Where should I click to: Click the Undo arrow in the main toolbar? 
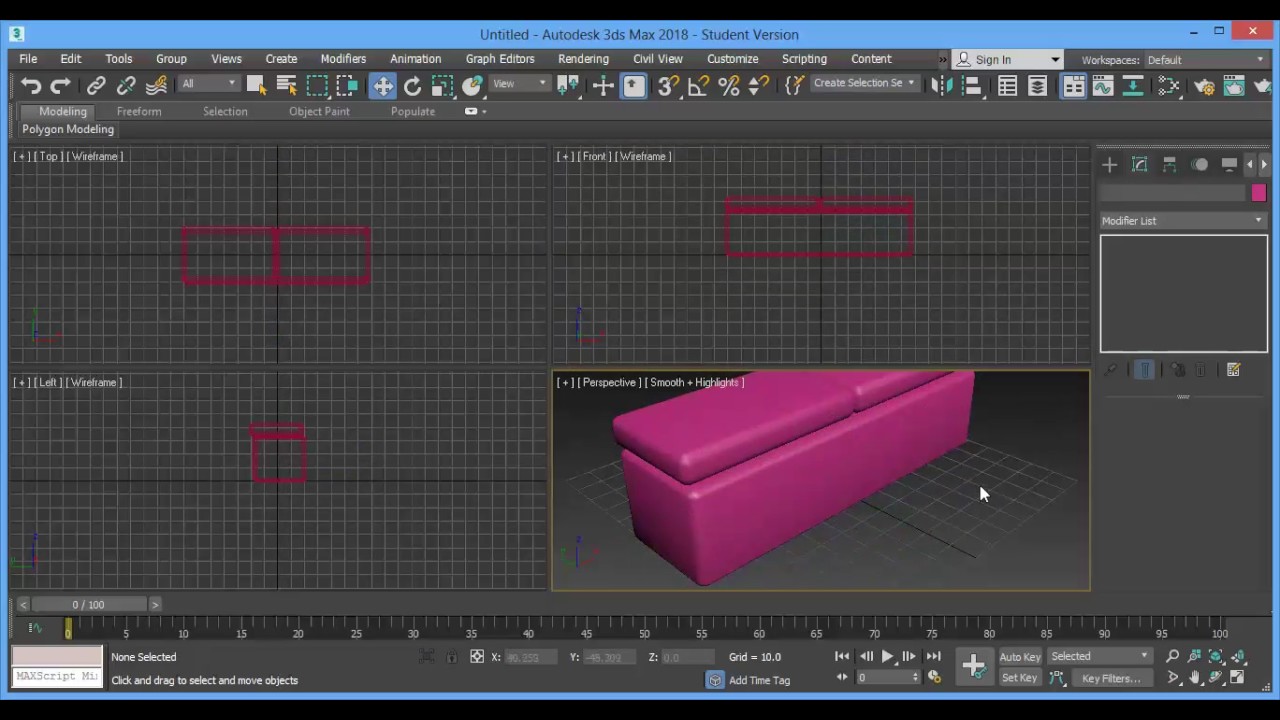click(31, 86)
